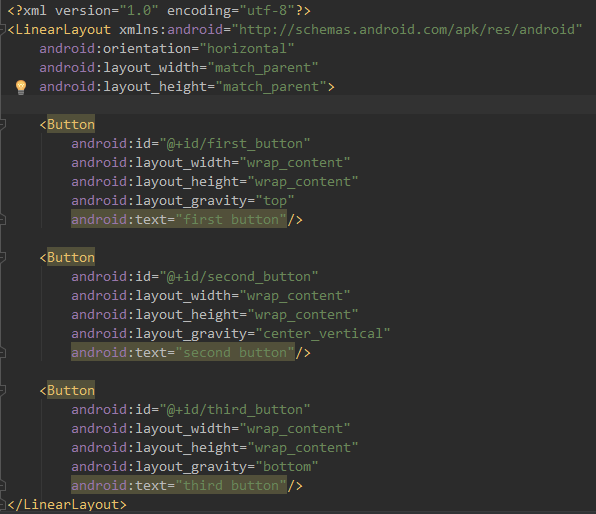Click the schemas.android.com namespace URL
The width and height of the screenshot is (596, 514).
[x=407, y=30]
